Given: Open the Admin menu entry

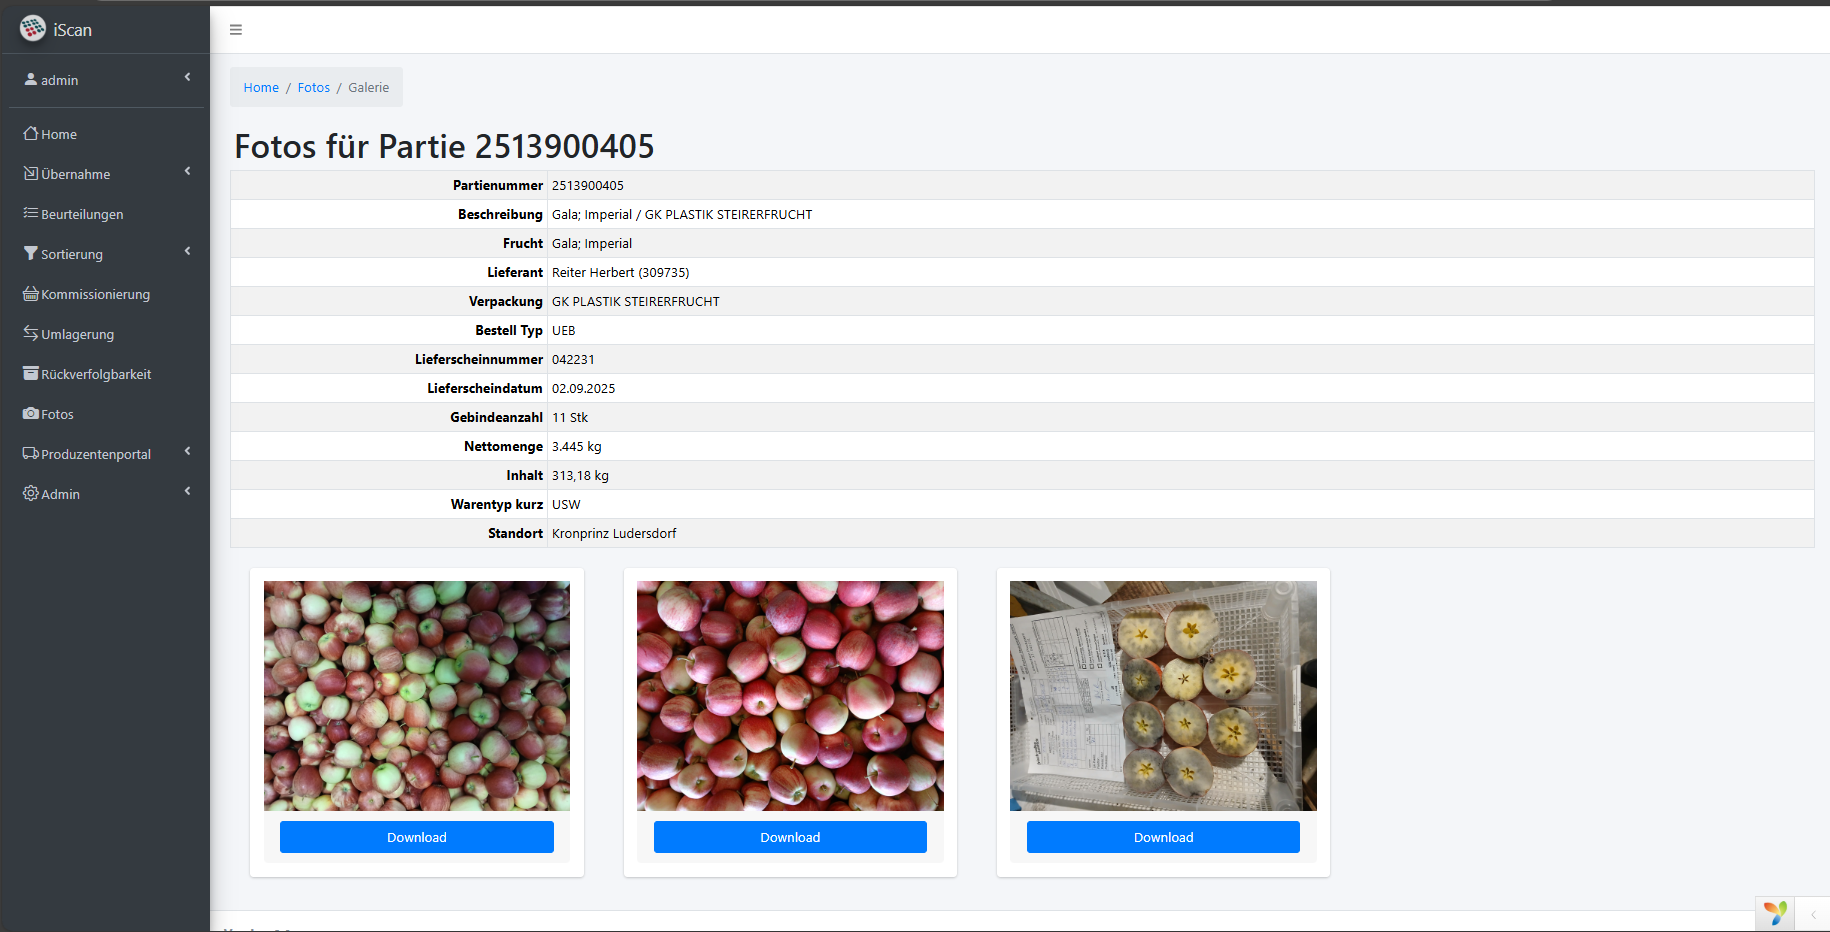Looking at the screenshot, I should point(59,493).
